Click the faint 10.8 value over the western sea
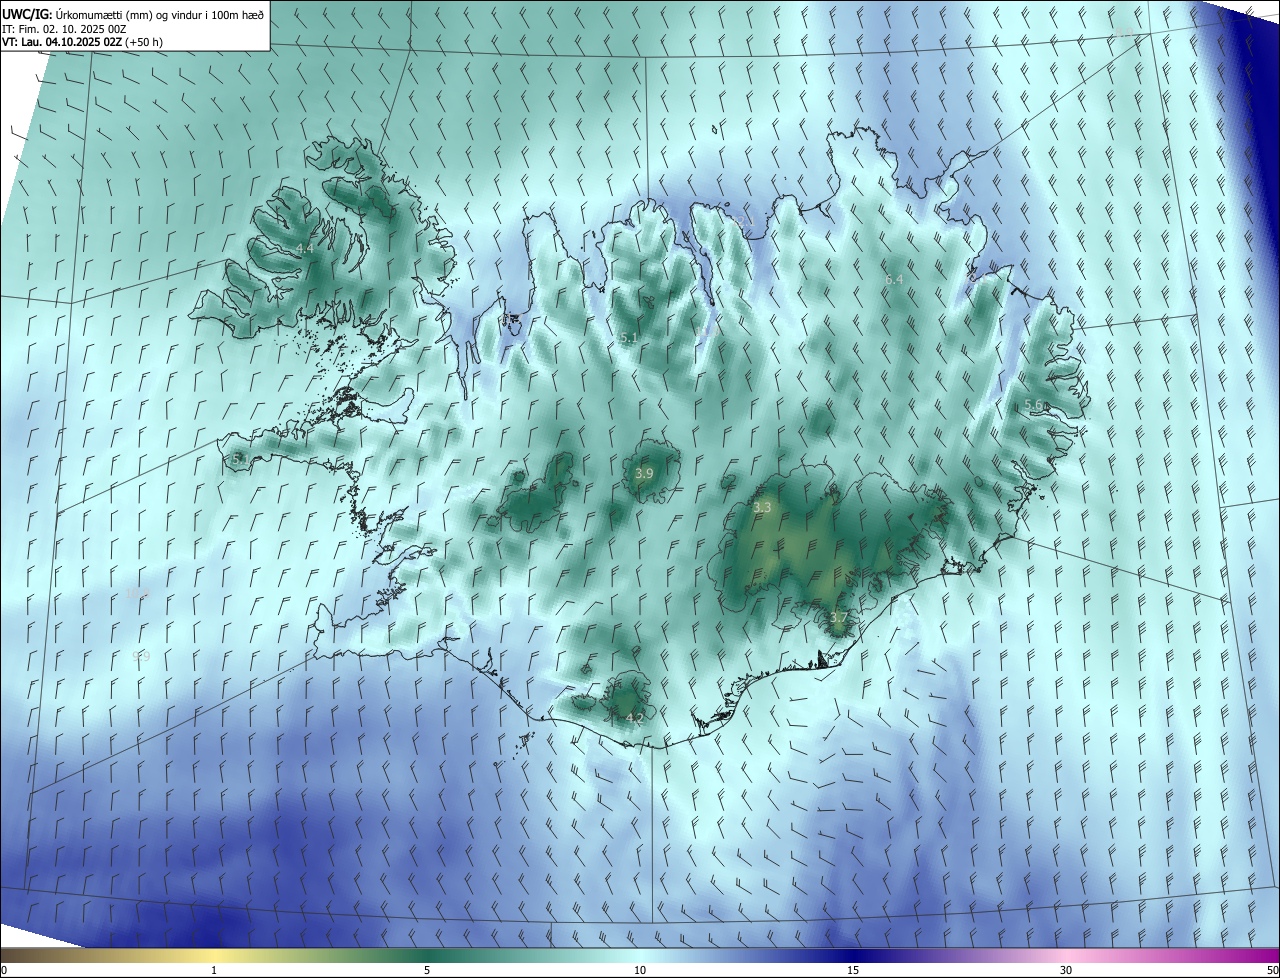The height and width of the screenshot is (978, 1280). click(138, 594)
